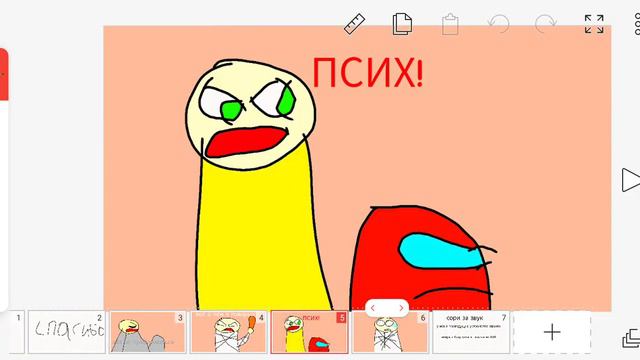Add a new frame

click(x=552, y=332)
